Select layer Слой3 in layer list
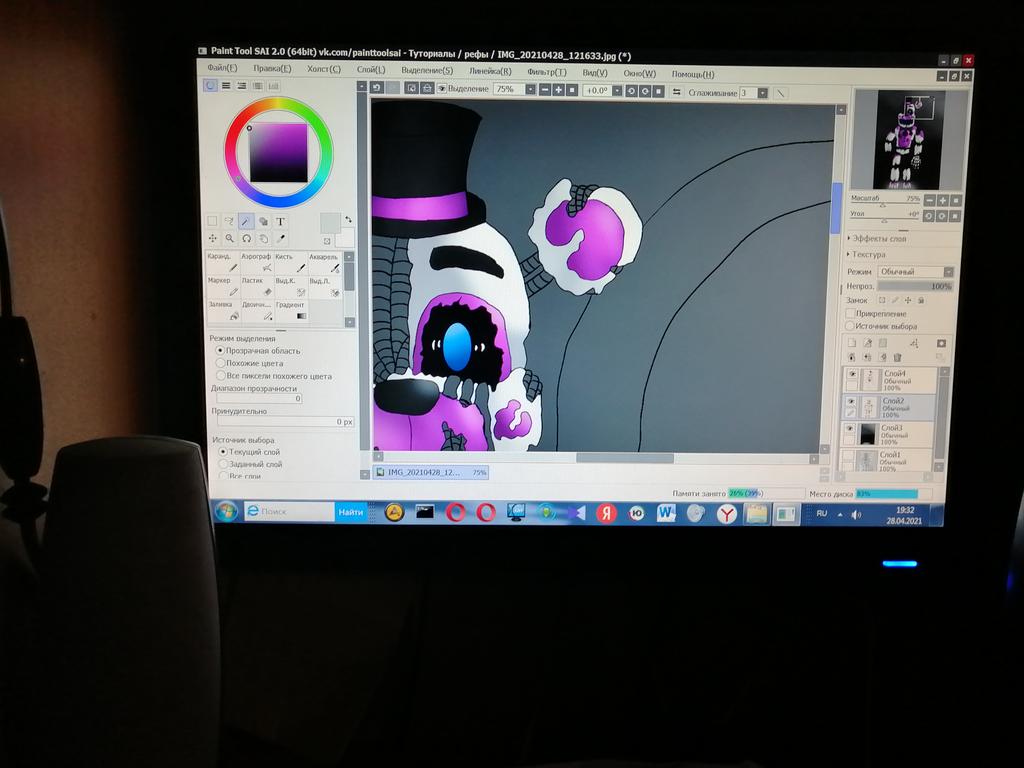The height and width of the screenshot is (768, 1024). pos(890,434)
